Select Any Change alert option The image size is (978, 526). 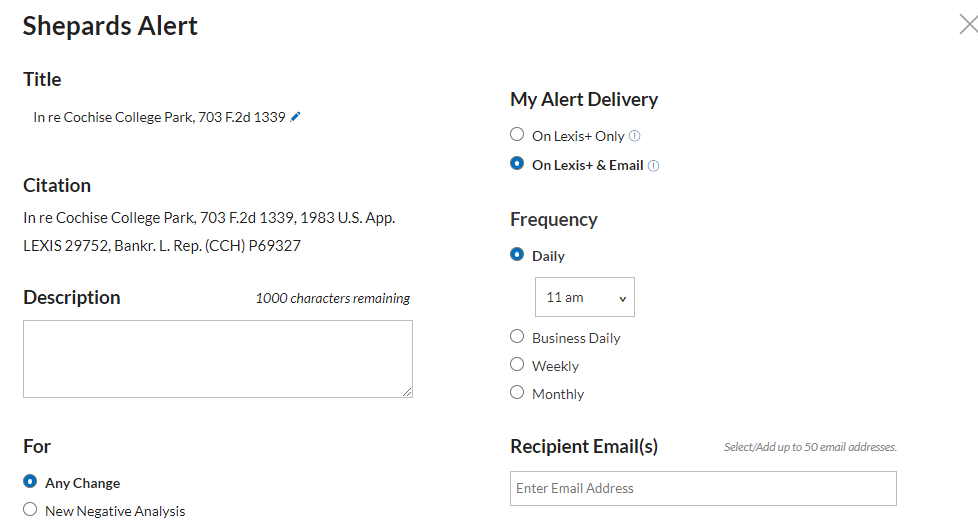[30, 482]
